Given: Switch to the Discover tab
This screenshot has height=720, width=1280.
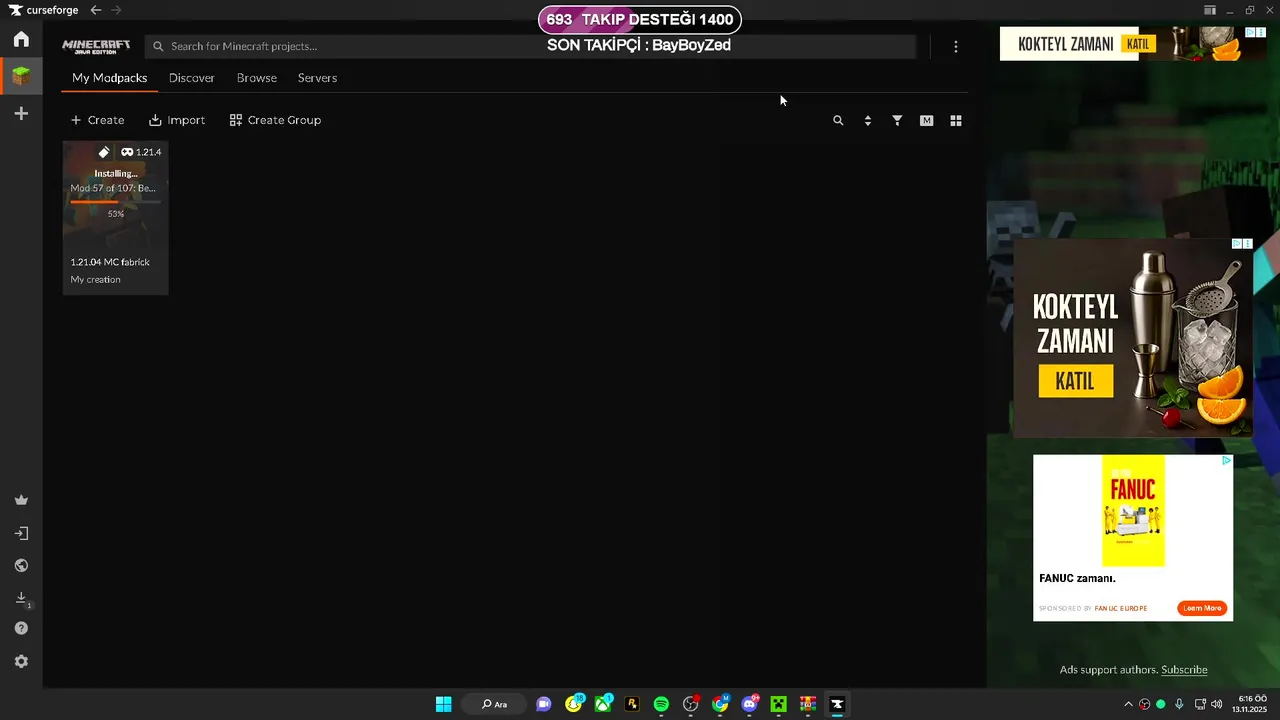Looking at the screenshot, I should point(192,78).
